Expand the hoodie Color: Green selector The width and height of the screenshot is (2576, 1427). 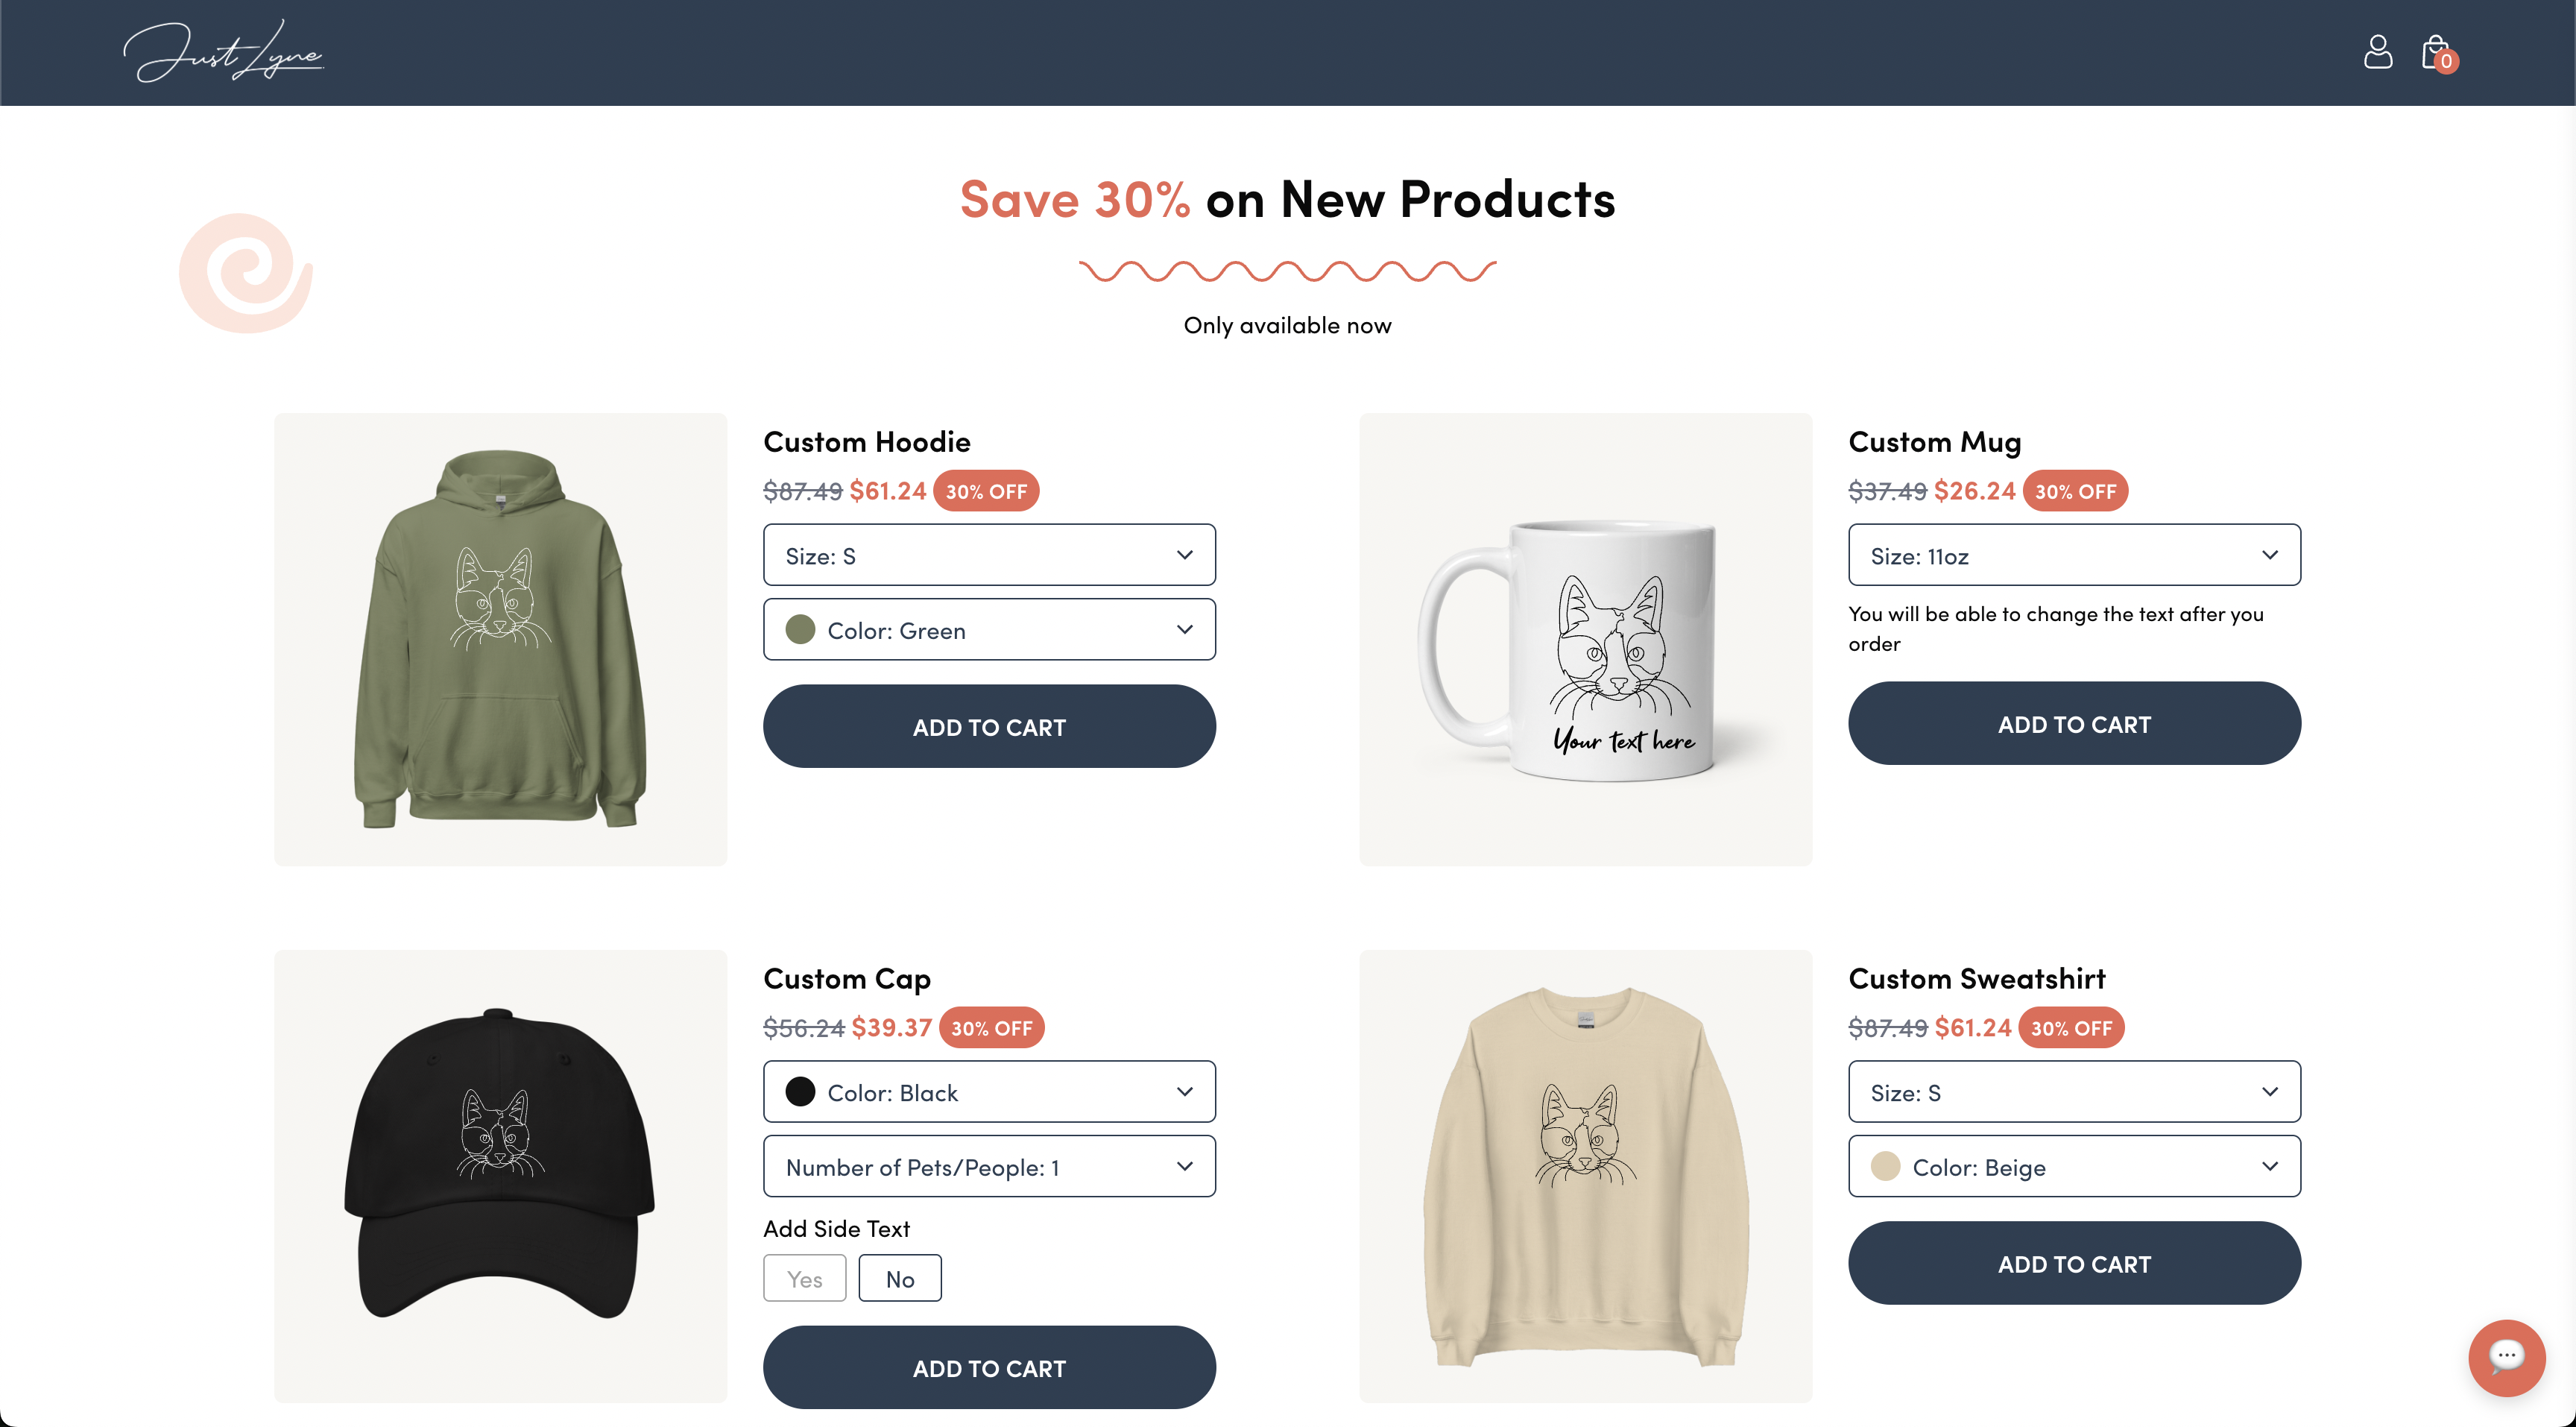(x=988, y=629)
